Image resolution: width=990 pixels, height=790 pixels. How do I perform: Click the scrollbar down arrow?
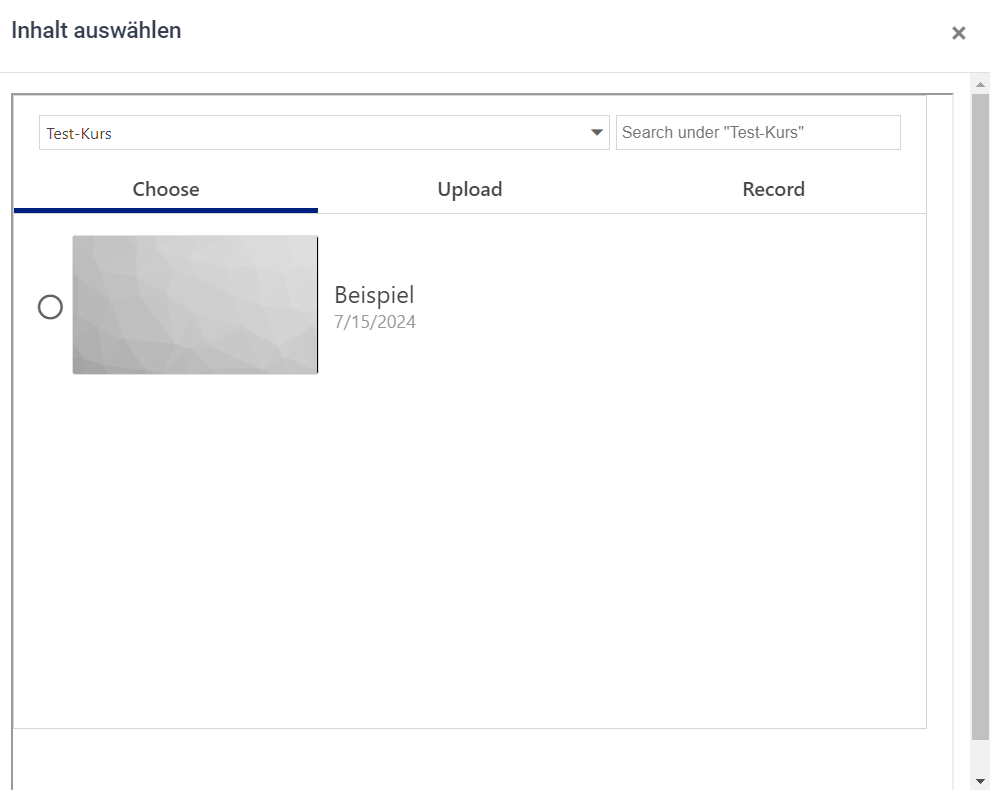[x=980, y=781]
